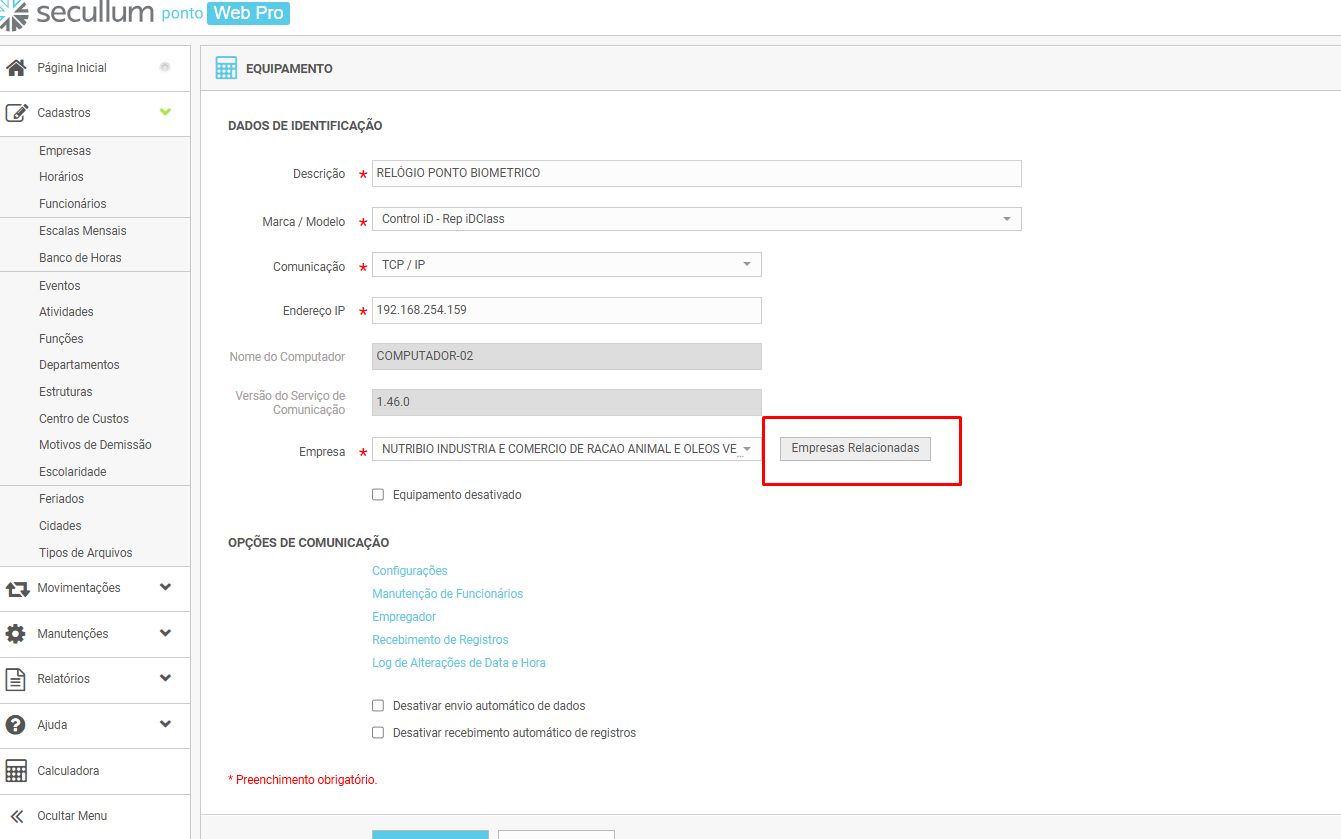Toggle Desativar recebimento automático de registros
Screen dimensions: 1341x839
click(x=378, y=733)
